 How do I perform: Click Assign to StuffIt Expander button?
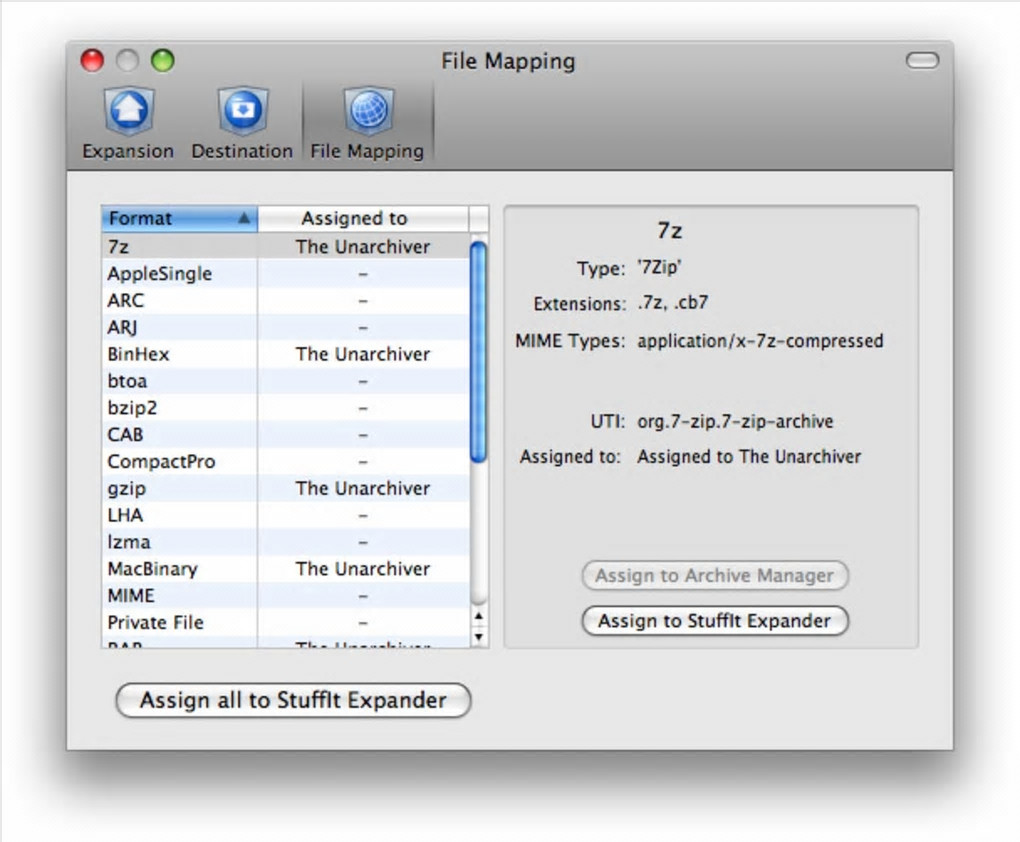[x=714, y=621]
